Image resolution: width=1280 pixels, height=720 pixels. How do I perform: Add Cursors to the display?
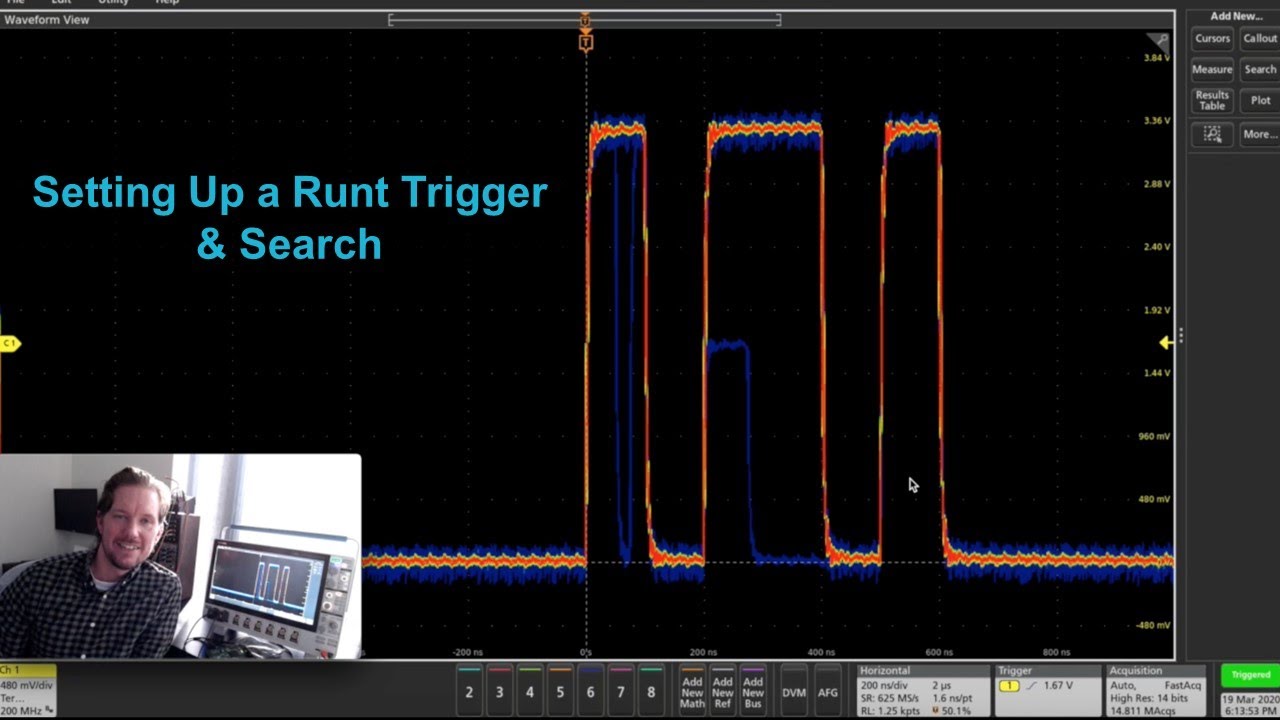coord(1212,39)
